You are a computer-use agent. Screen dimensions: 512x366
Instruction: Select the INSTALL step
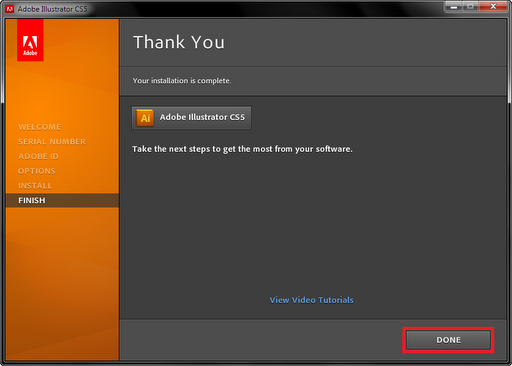click(35, 186)
